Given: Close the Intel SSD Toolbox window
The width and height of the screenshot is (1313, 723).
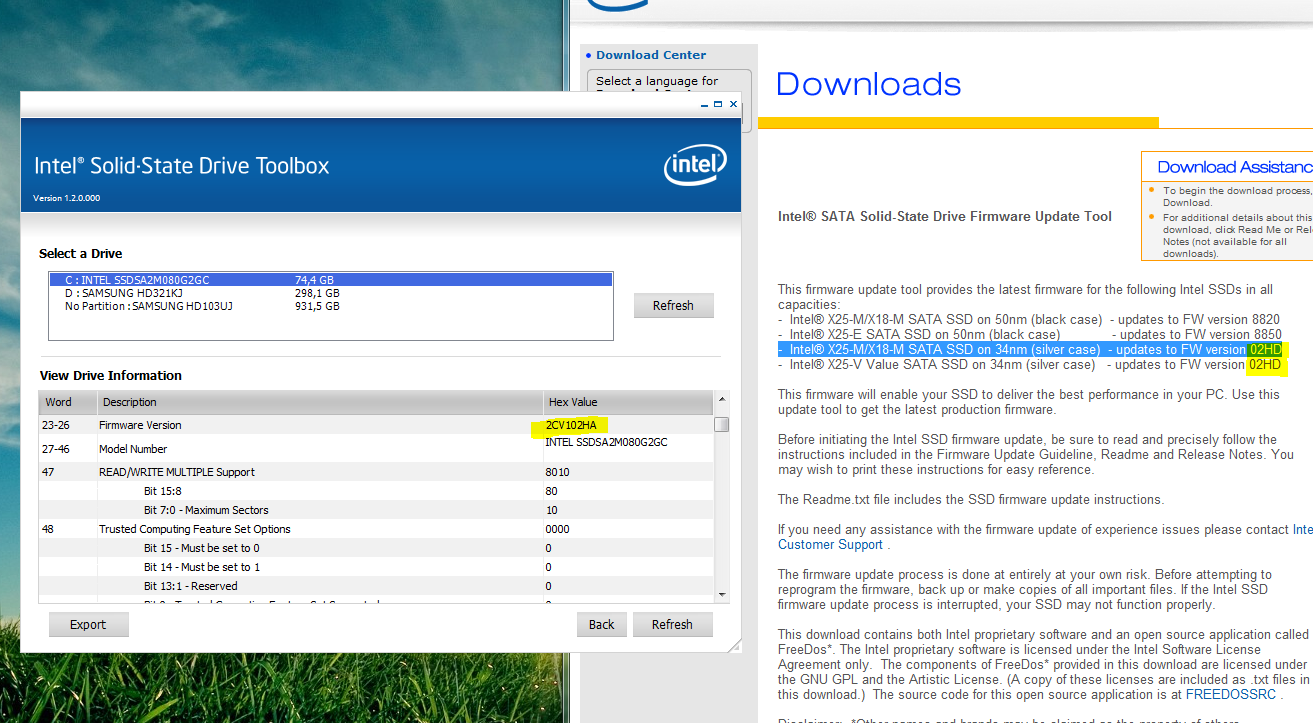Looking at the screenshot, I should [733, 104].
